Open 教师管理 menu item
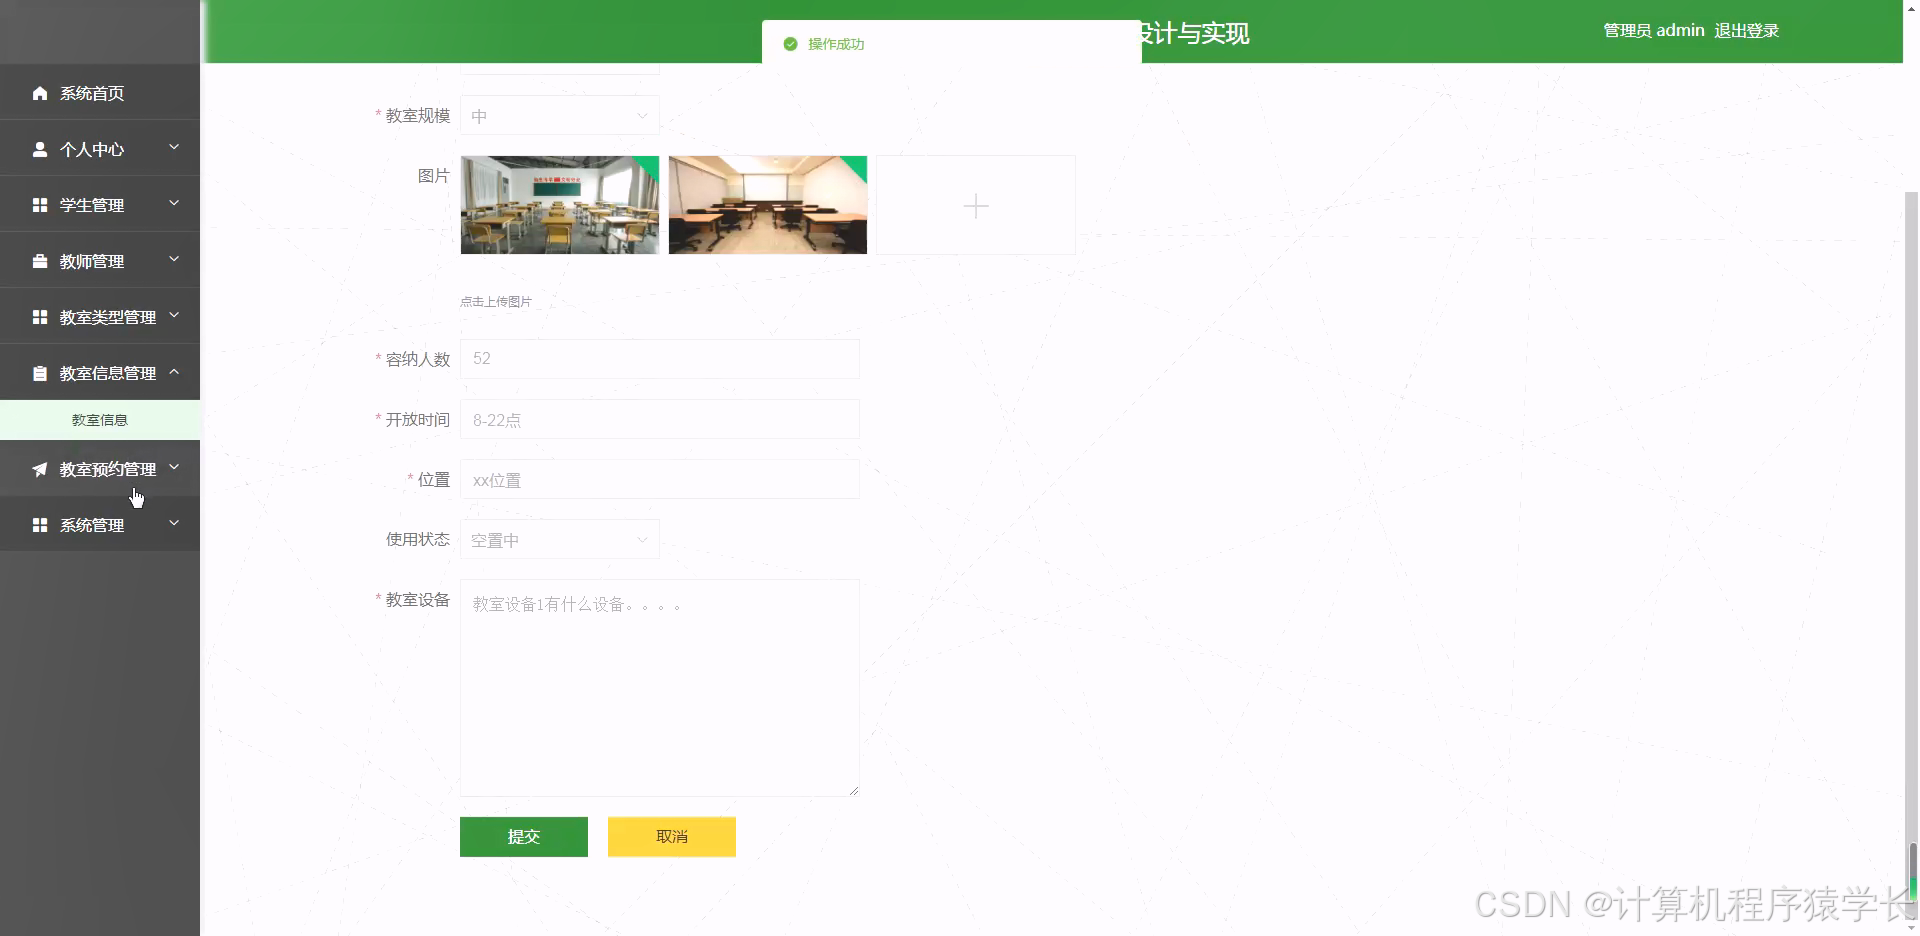The width and height of the screenshot is (1920, 936). (100, 261)
